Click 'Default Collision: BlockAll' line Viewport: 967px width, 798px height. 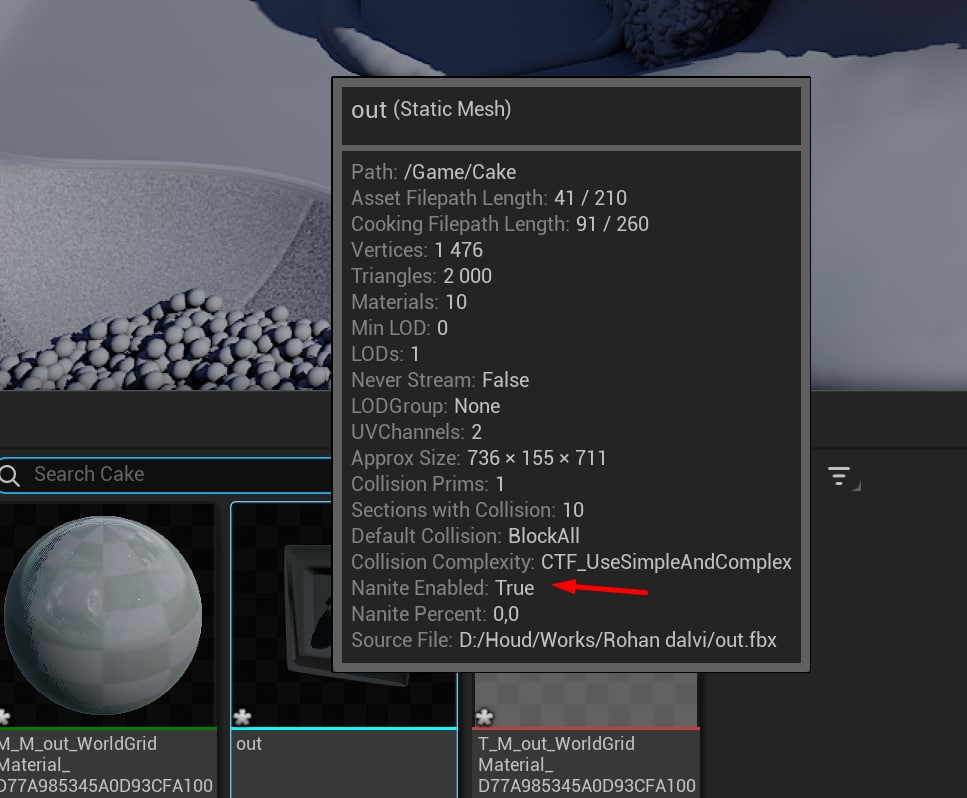coord(466,536)
